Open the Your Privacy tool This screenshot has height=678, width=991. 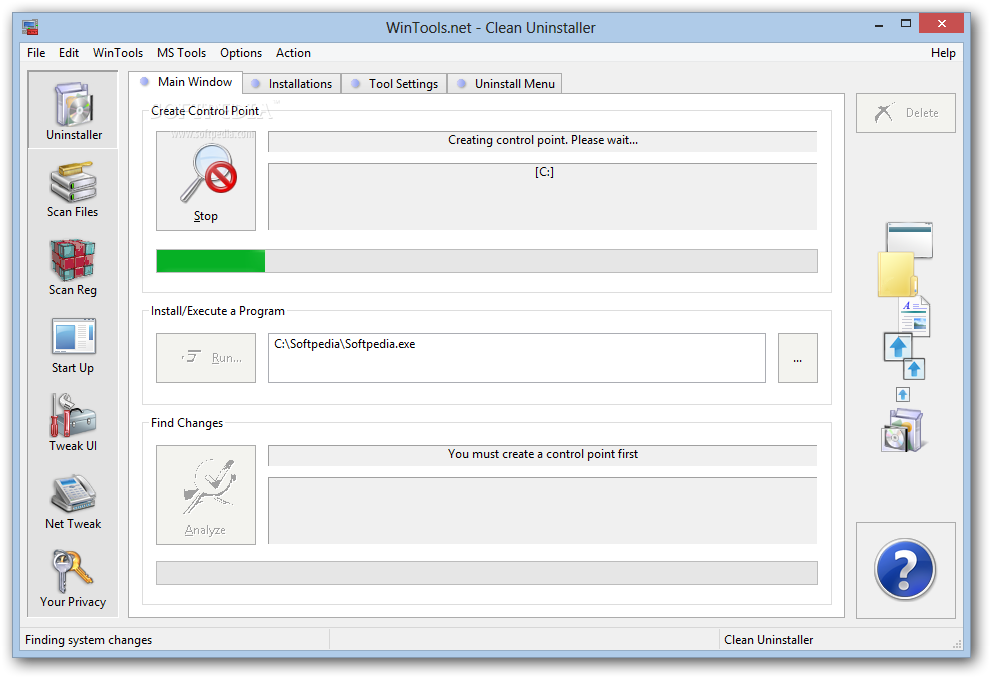point(73,579)
